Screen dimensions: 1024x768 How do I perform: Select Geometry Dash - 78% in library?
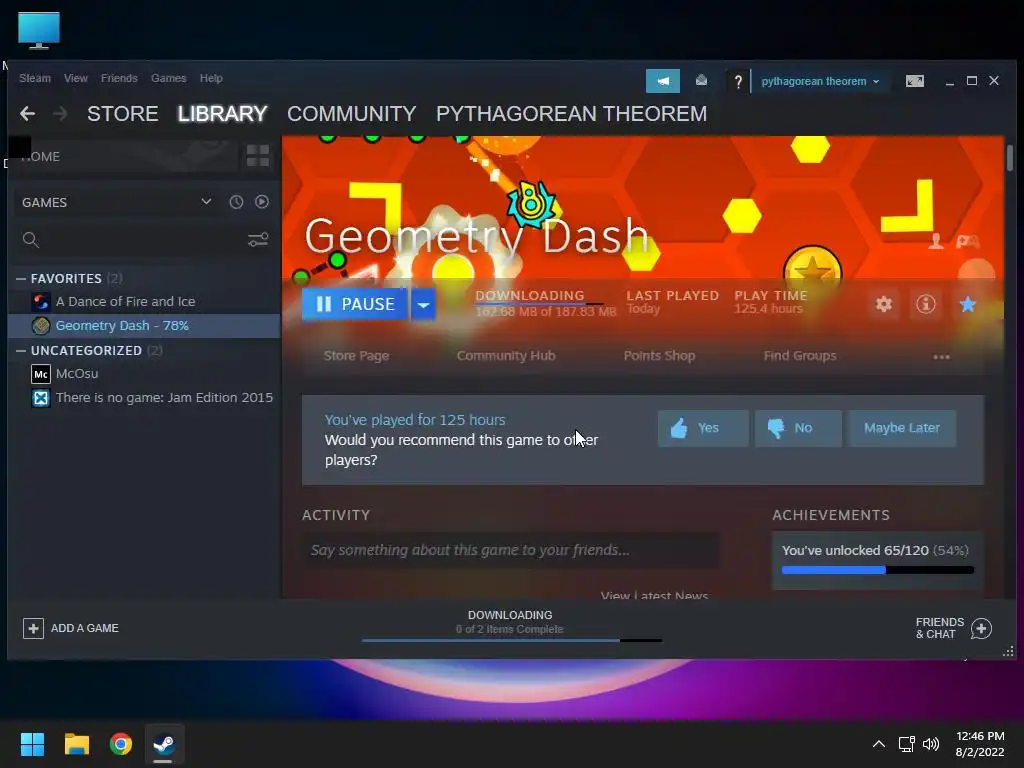point(144,326)
